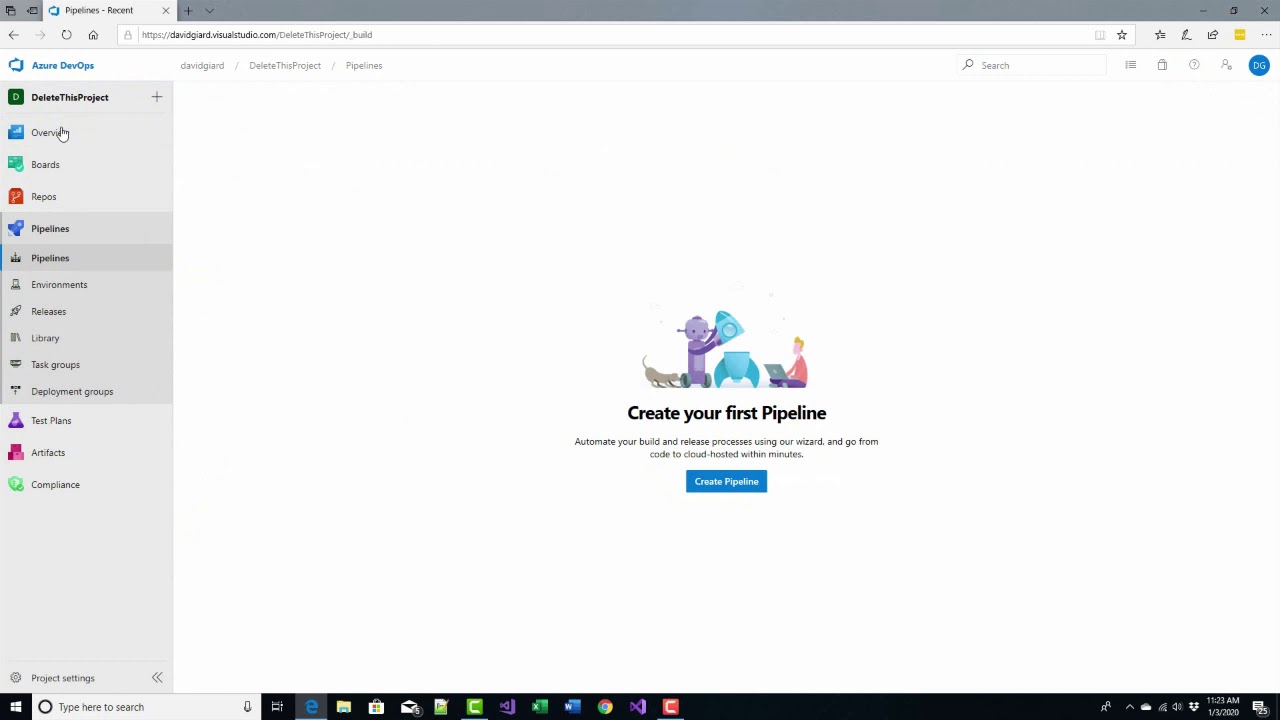Open Task groups under Pipelines
The height and width of the screenshot is (720, 1280).
click(86, 365)
